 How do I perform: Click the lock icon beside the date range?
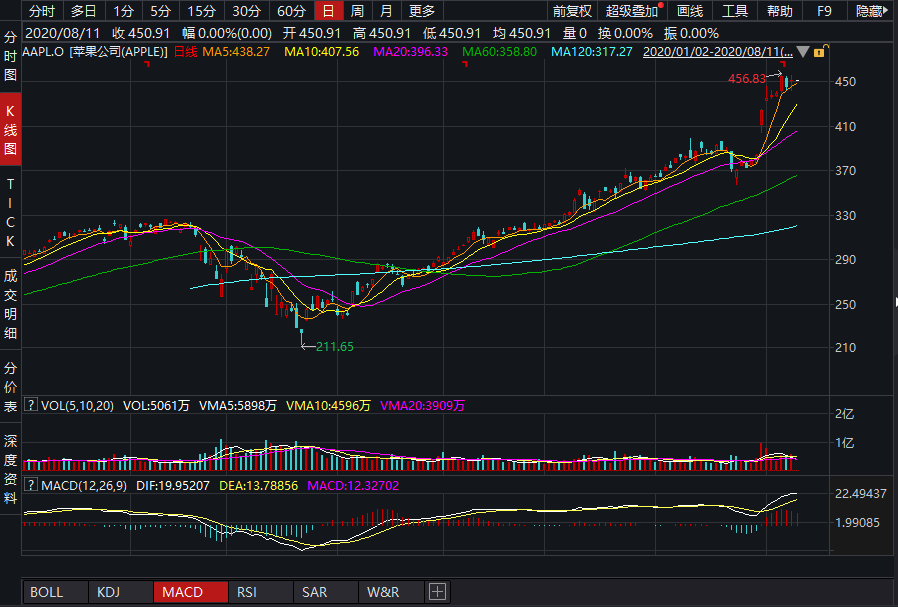point(820,51)
